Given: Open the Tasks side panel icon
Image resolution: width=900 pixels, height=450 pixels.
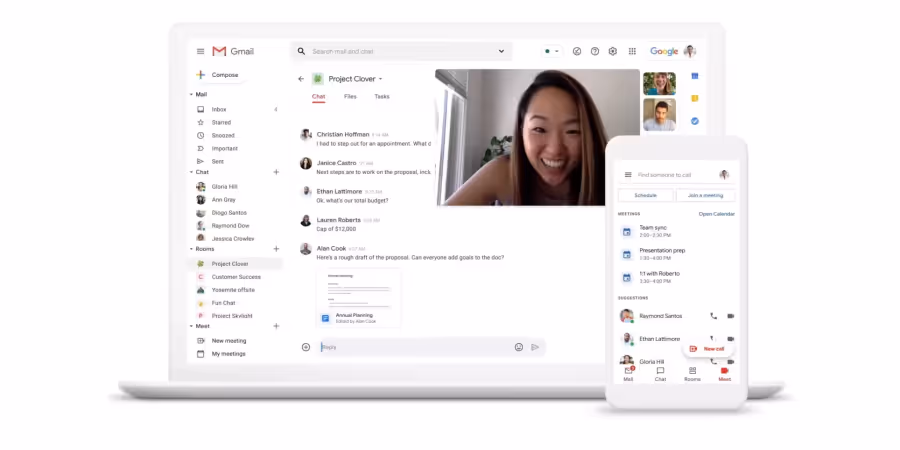Looking at the screenshot, I should [695, 121].
